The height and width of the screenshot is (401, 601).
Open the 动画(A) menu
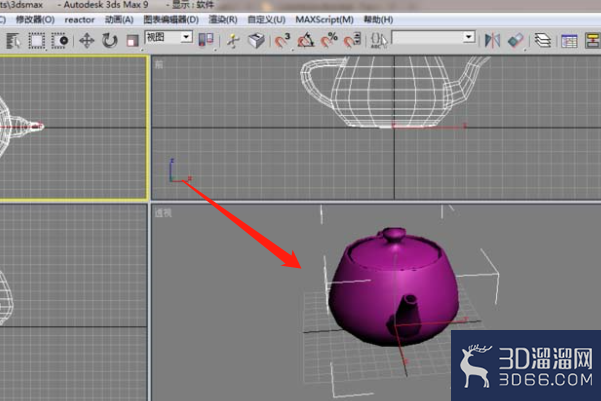(x=119, y=20)
